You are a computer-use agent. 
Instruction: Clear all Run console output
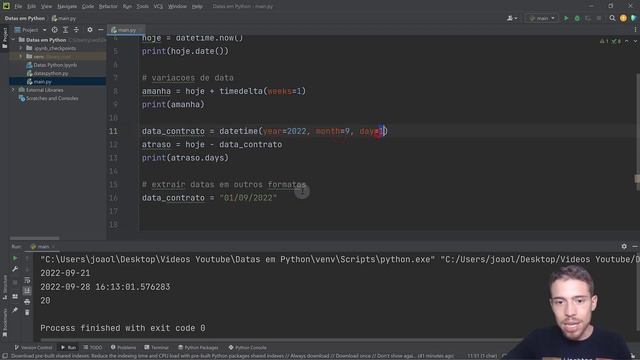(27, 312)
